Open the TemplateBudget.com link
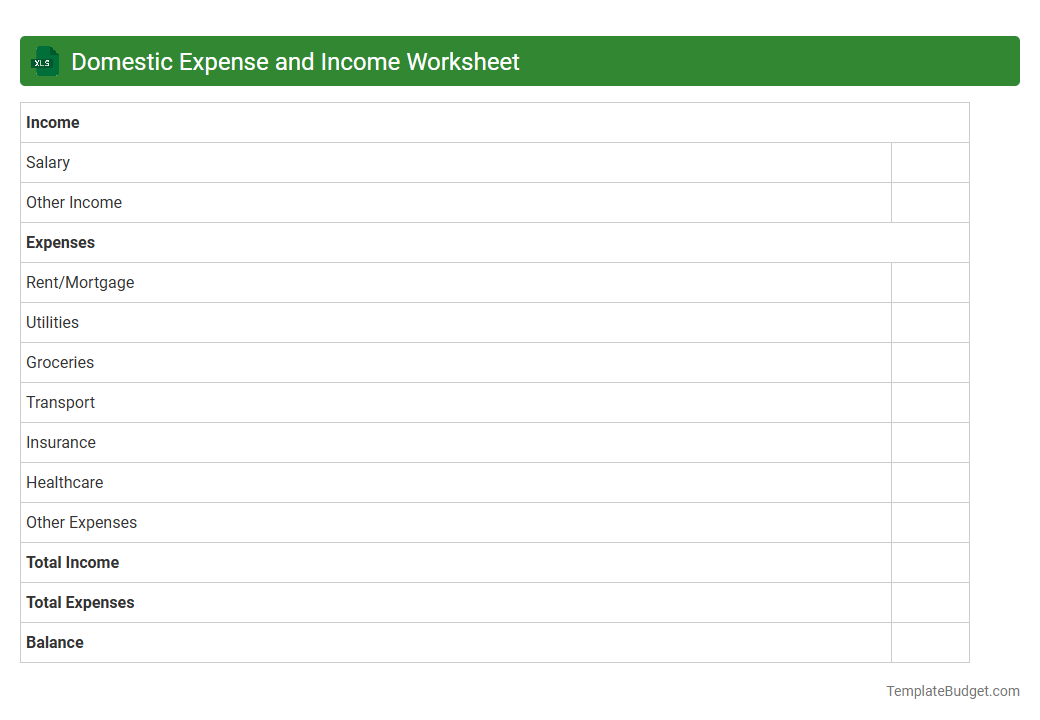This screenshot has width=1040, height=720. click(x=952, y=690)
